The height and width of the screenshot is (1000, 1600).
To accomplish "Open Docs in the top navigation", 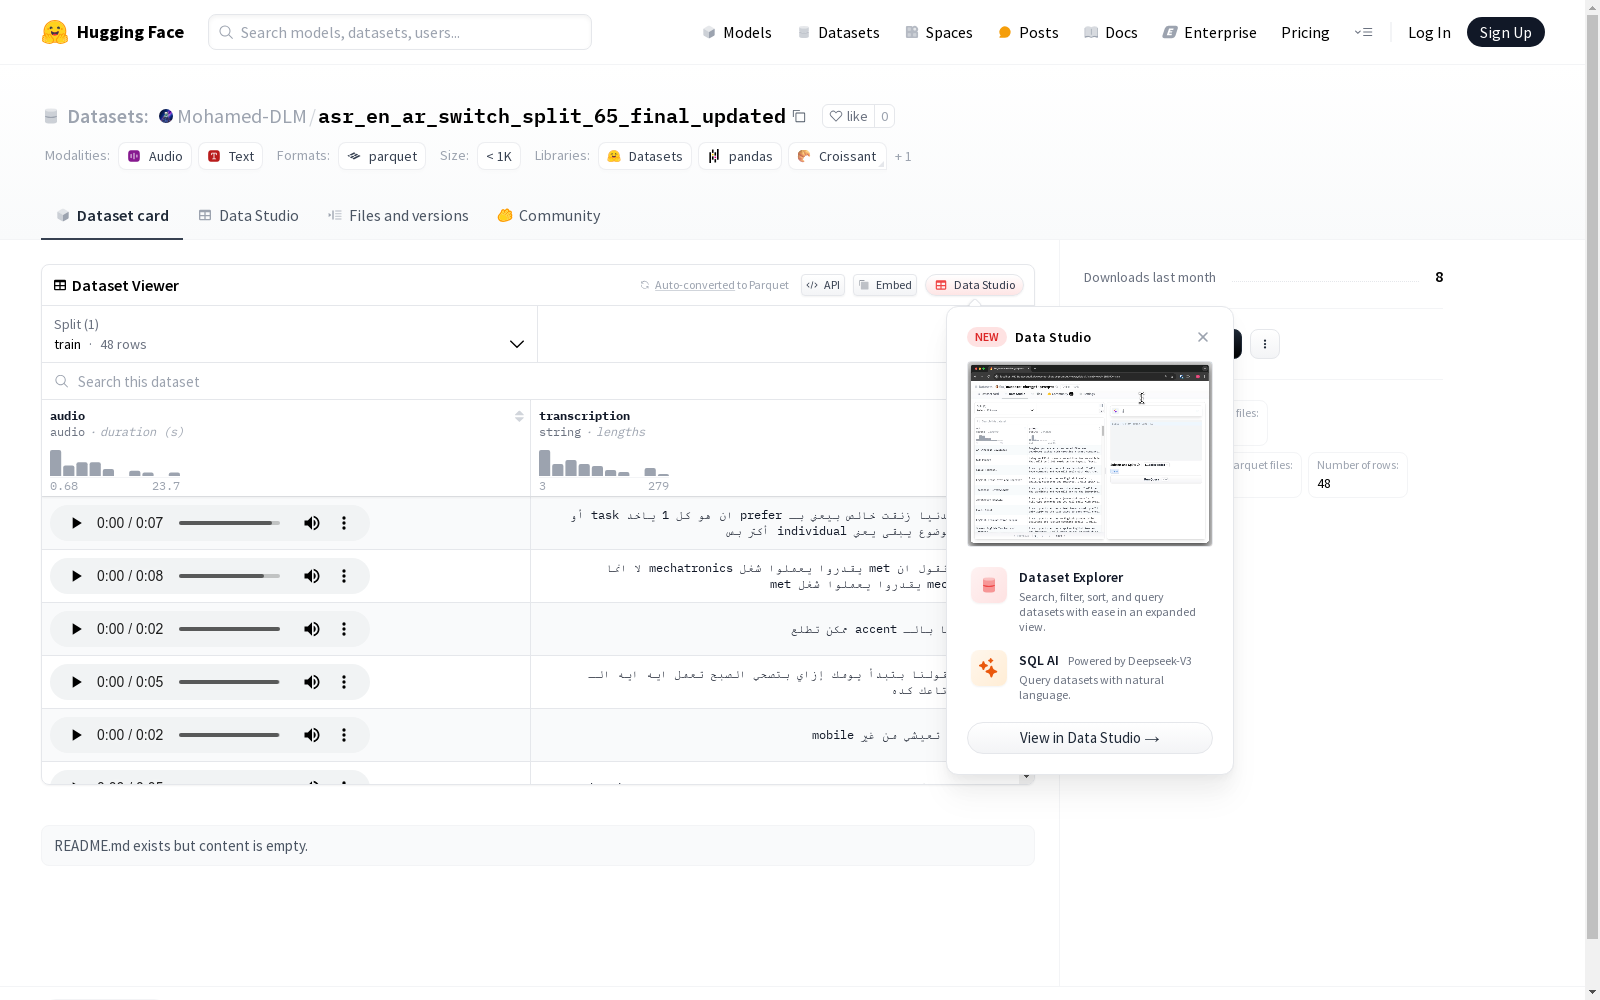I will click(x=1110, y=33).
